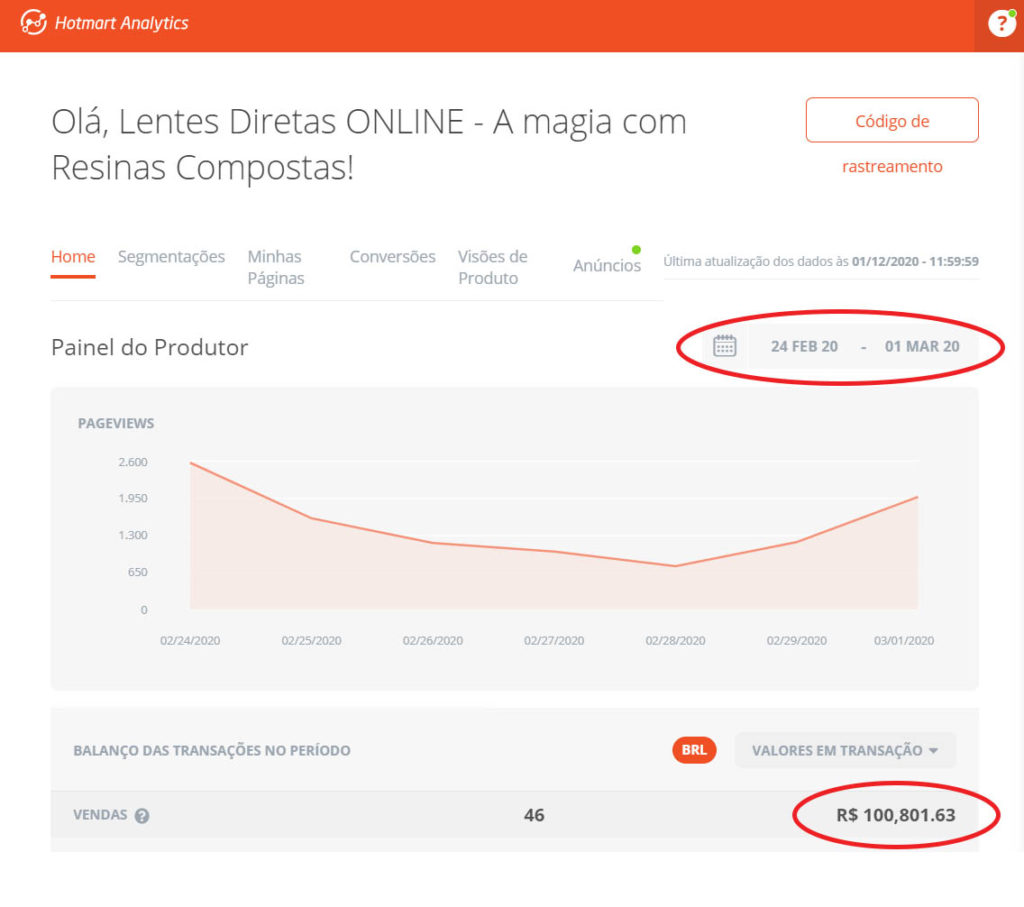Click the BRL currency badge
Screen dimensions: 1024x907
pyautogui.click(x=694, y=750)
